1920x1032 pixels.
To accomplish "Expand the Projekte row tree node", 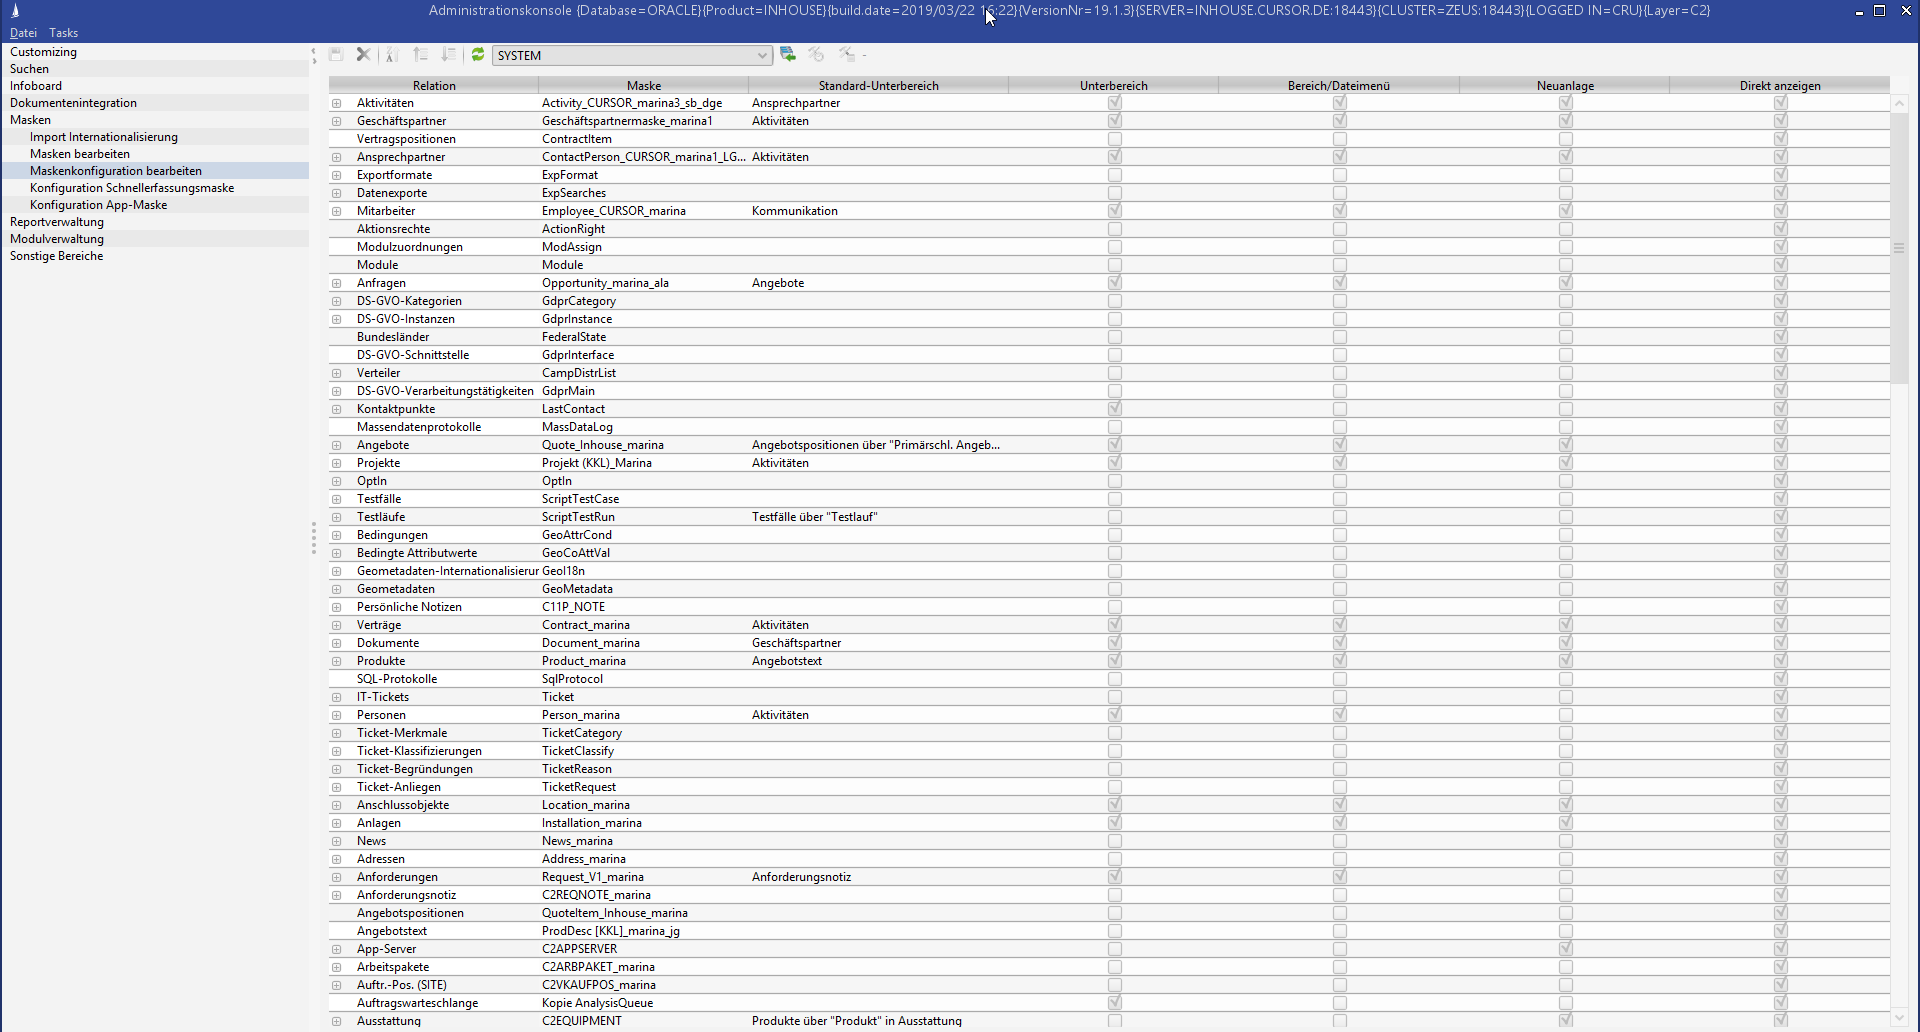I will pos(337,463).
